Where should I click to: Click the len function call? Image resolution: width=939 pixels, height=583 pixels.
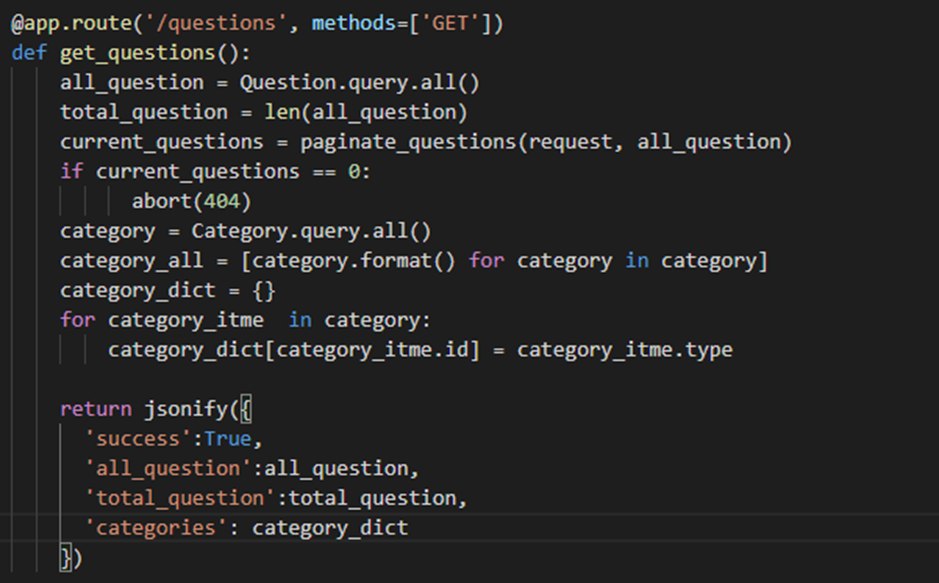[x=366, y=113]
